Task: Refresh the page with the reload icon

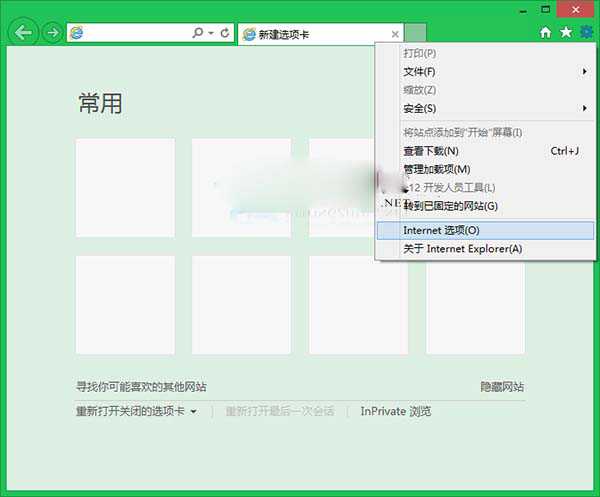Action: point(225,33)
